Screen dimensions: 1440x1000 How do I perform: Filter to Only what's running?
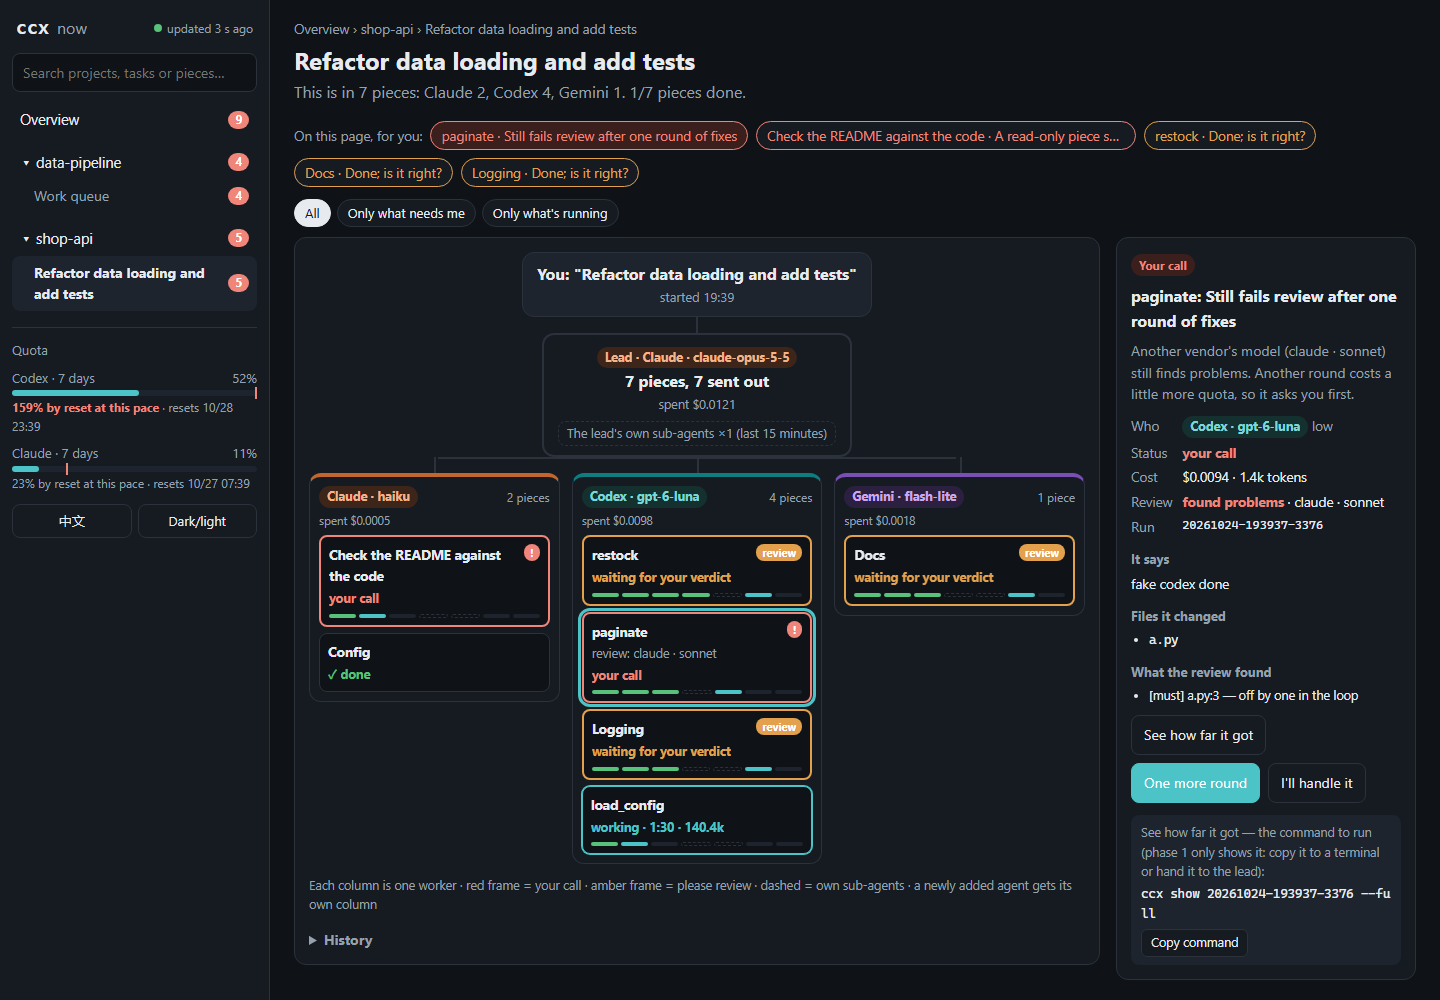click(550, 213)
